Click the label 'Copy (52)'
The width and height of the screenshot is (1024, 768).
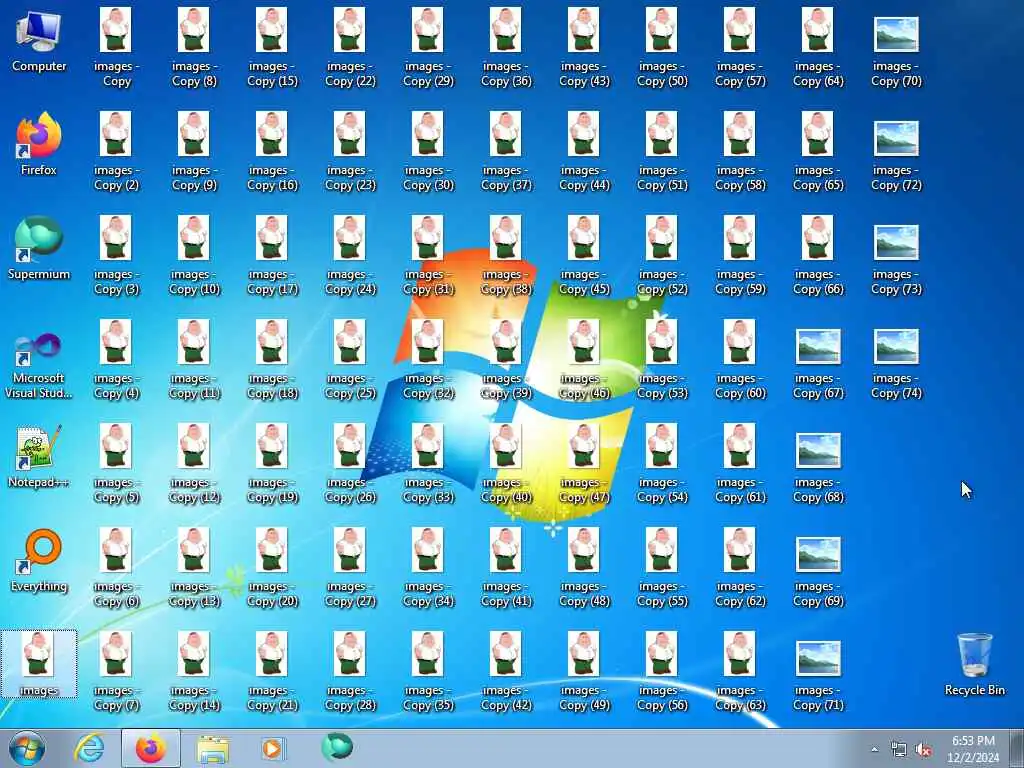(662, 289)
